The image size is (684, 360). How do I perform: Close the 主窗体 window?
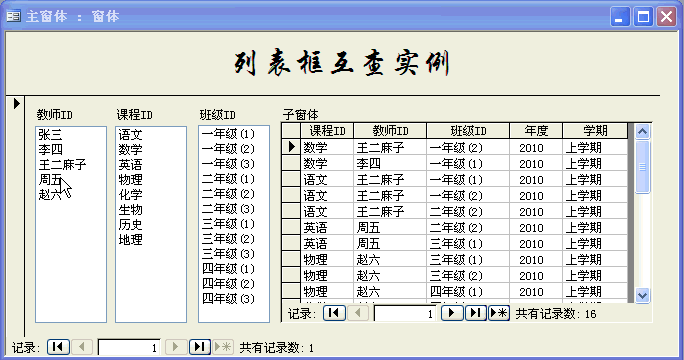pos(666,17)
